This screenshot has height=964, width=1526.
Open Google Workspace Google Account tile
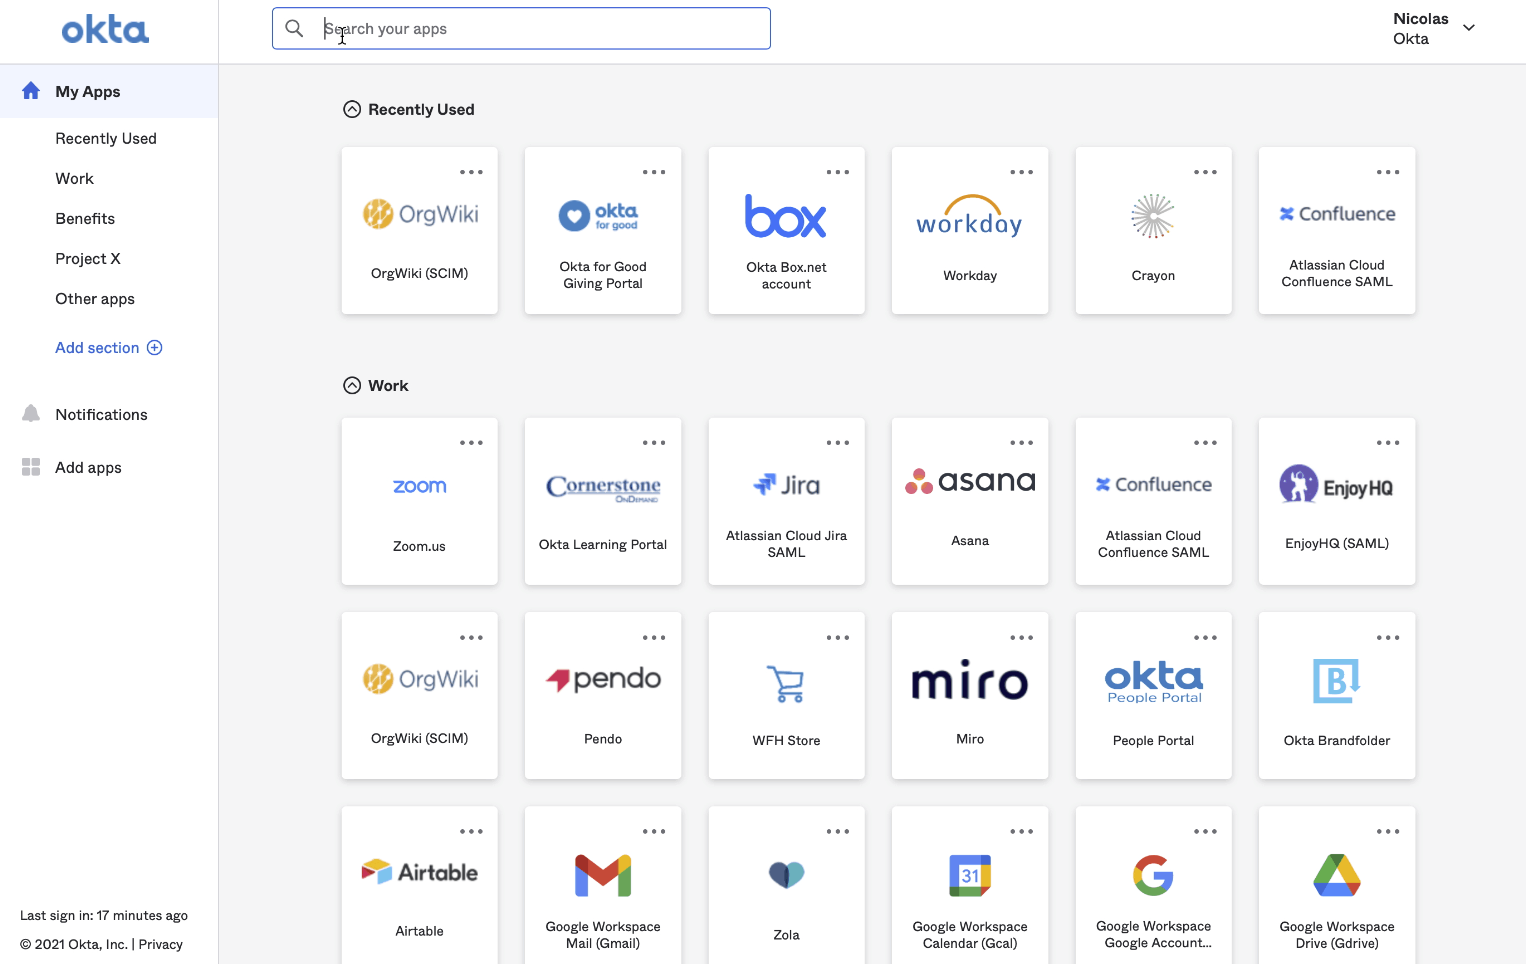(x=1153, y=885)
